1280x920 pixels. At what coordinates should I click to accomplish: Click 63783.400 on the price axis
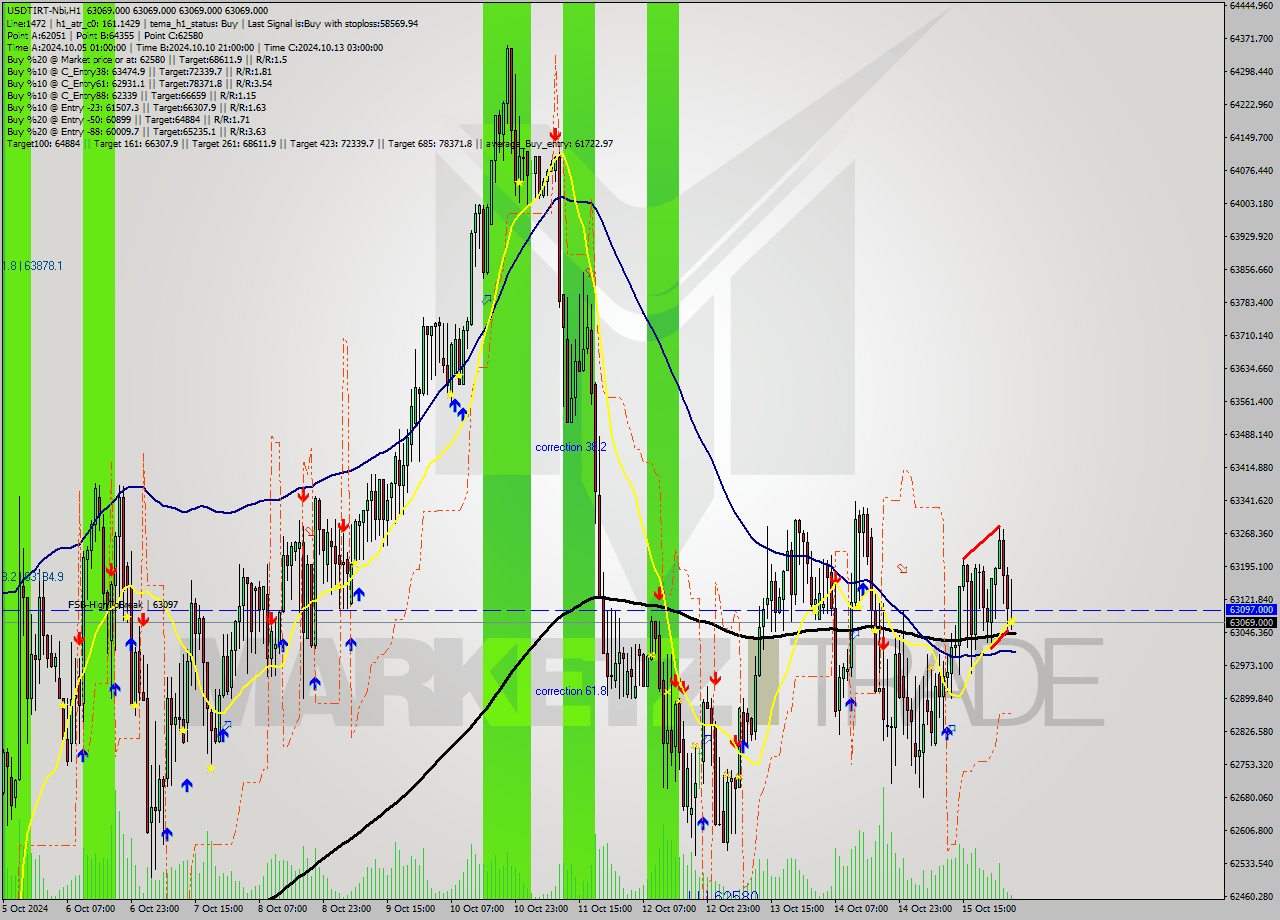[x=1252, y=302]
